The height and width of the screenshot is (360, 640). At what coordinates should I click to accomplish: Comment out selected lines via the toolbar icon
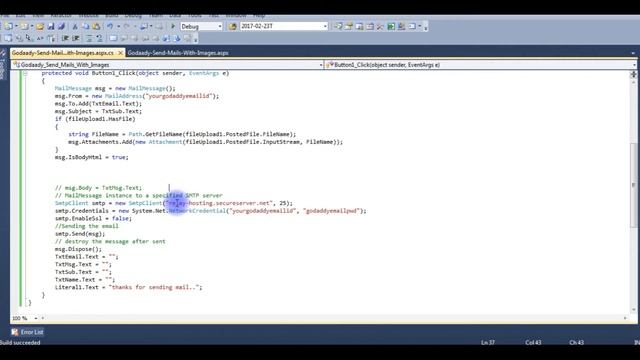[x=89, y=38]
